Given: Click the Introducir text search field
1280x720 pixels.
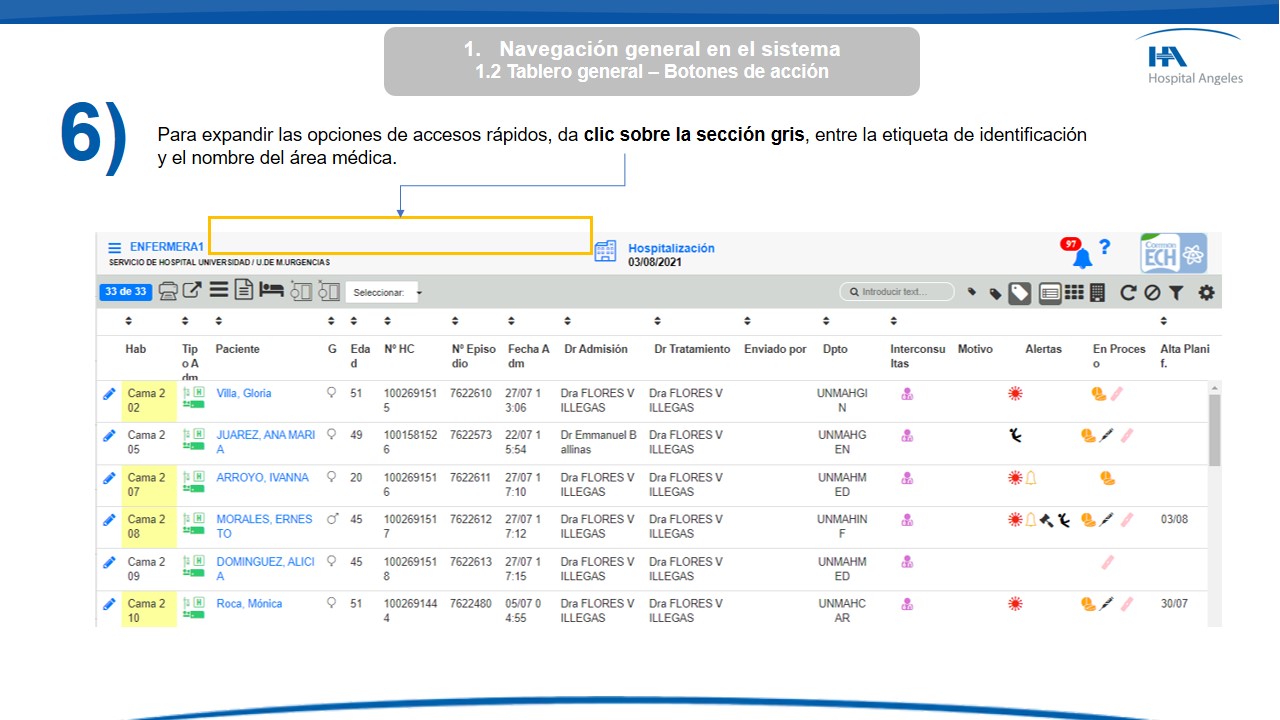Looking at the screenshot, I should tap(897, 292).
